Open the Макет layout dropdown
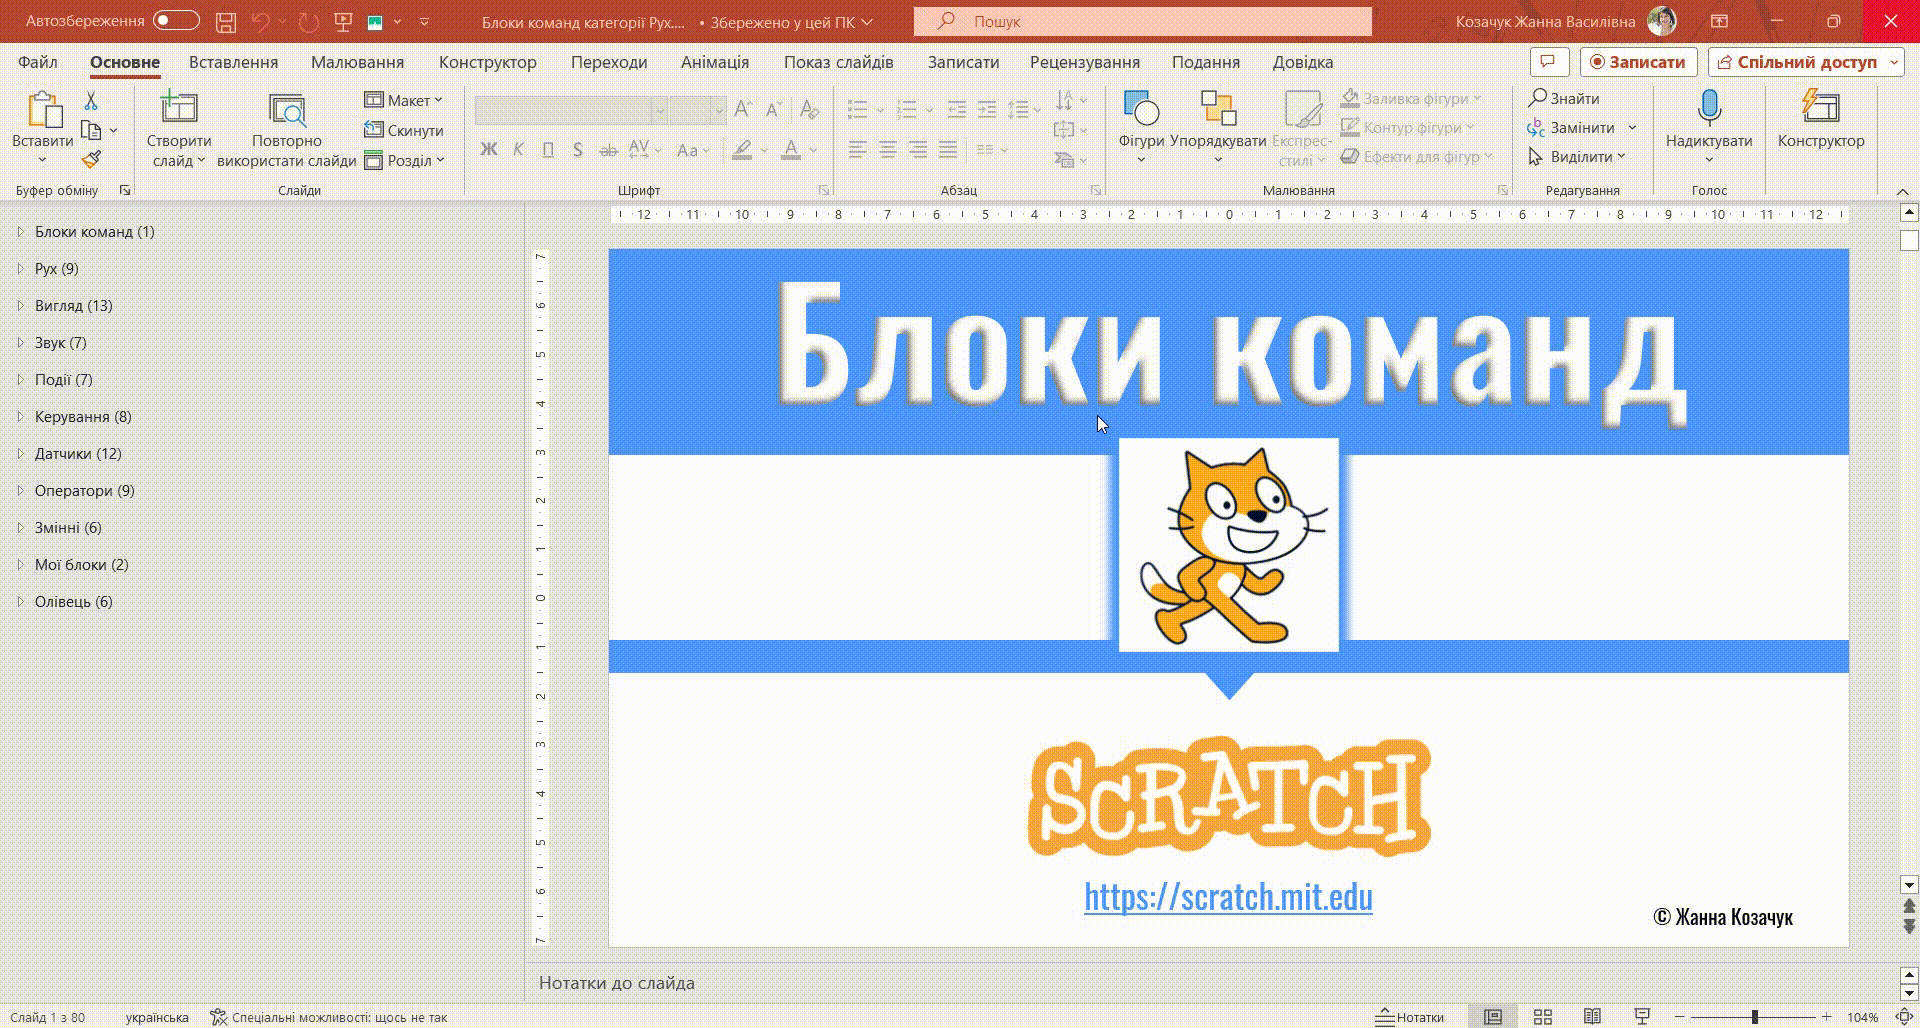1920x1028 pixels. 404,100
